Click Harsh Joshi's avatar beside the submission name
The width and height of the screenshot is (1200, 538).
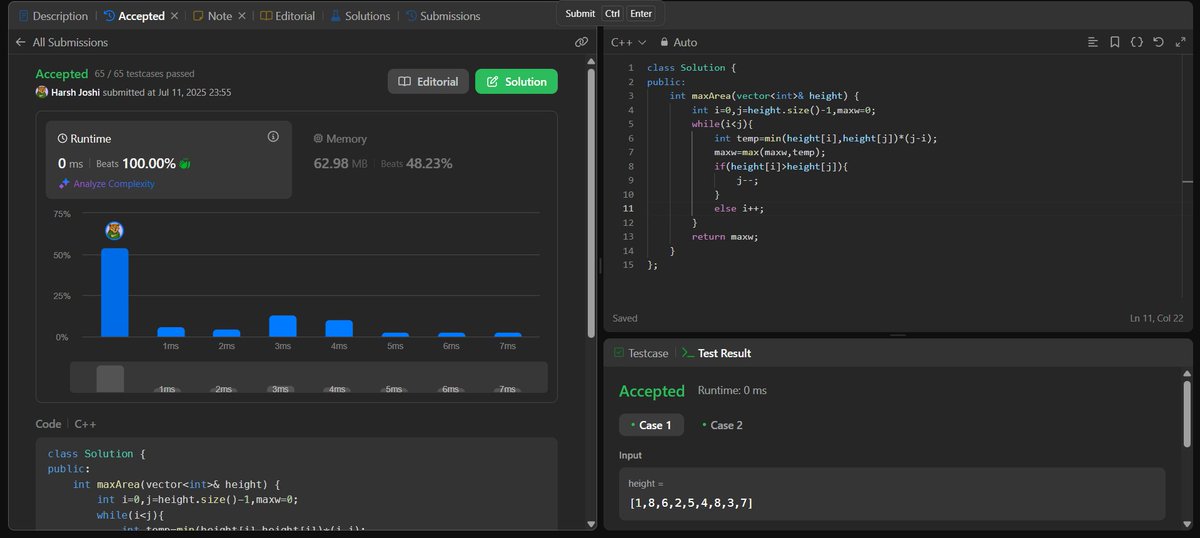[x=41, y=92]
